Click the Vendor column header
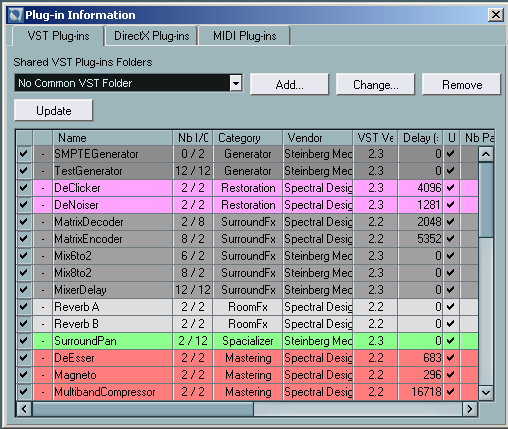This screenshot has width=508, height=429. (318, 138)
